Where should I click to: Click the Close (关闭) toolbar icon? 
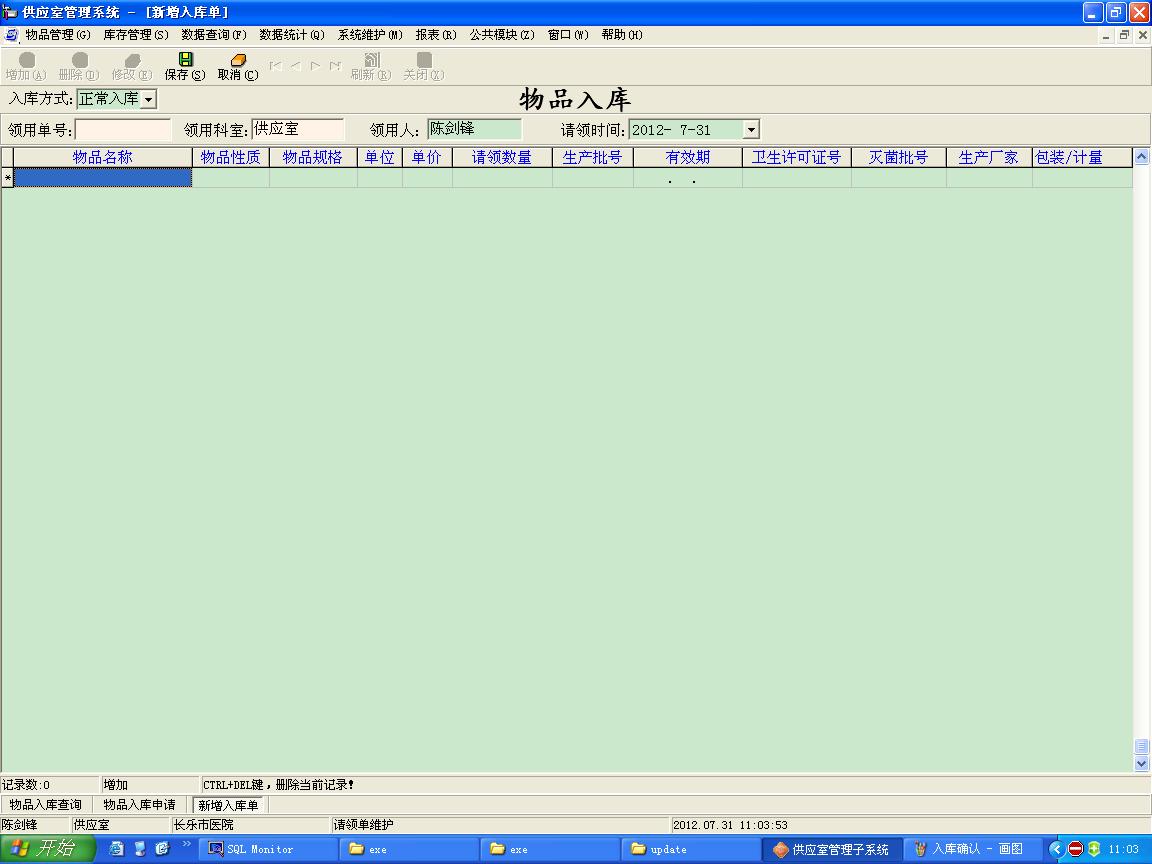click(424, 60)
